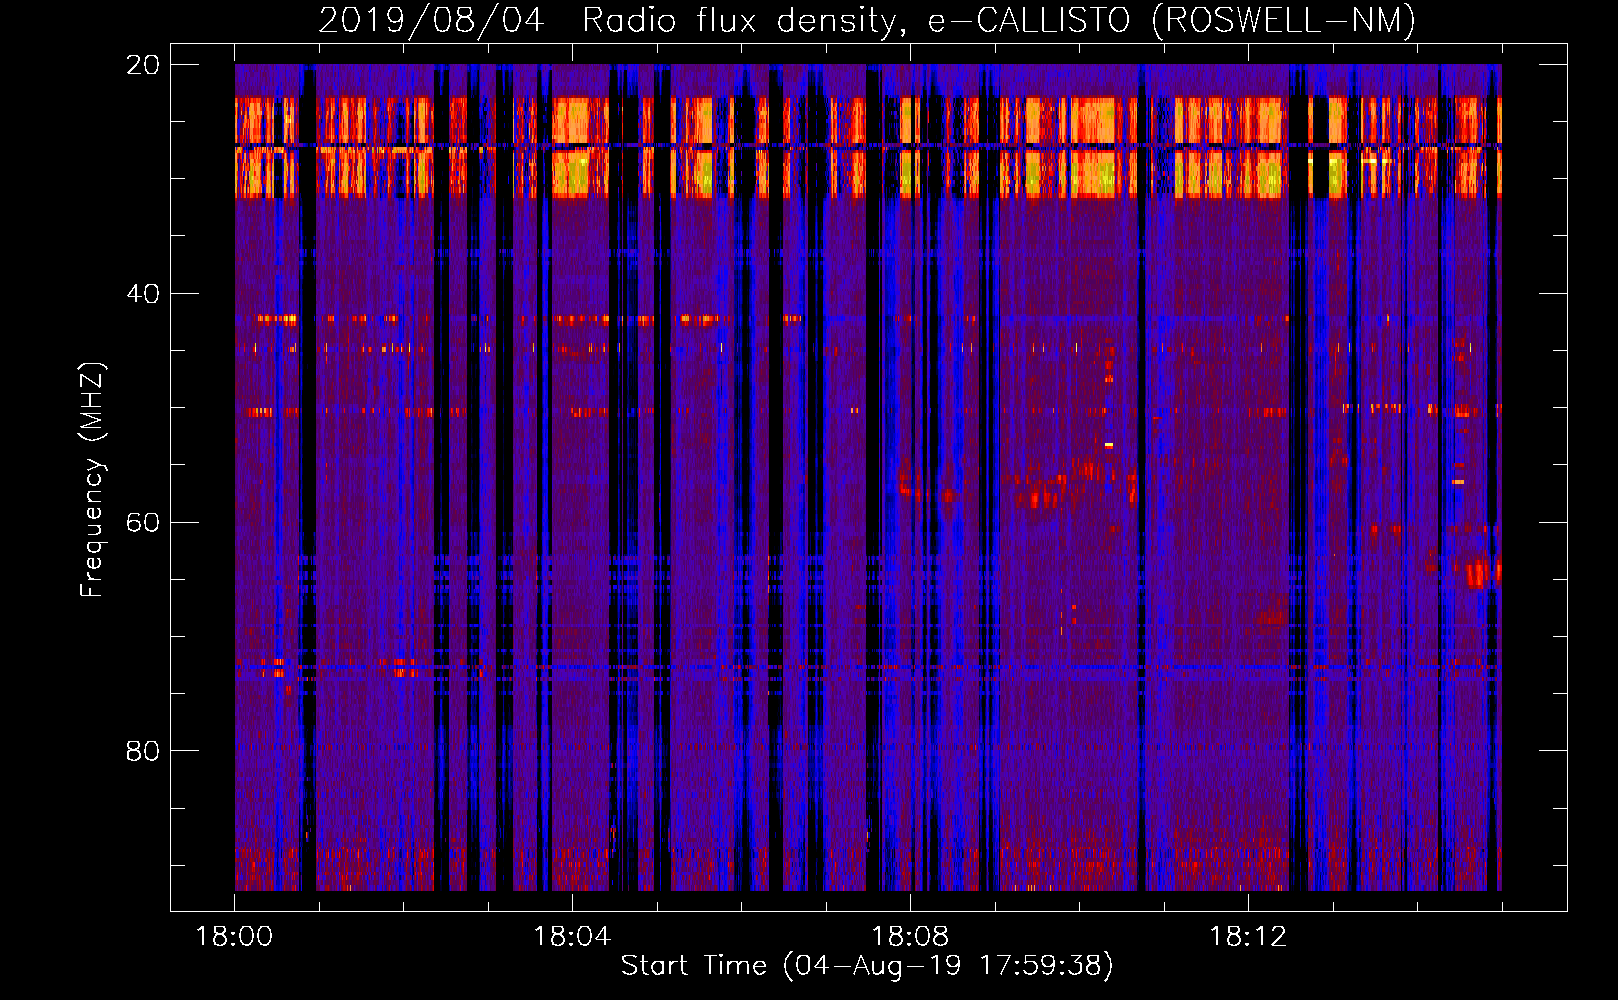Click the 60 frequency axis label
The width and height of the screenshot is (1618, 1000).
click(x=142, y=522)
